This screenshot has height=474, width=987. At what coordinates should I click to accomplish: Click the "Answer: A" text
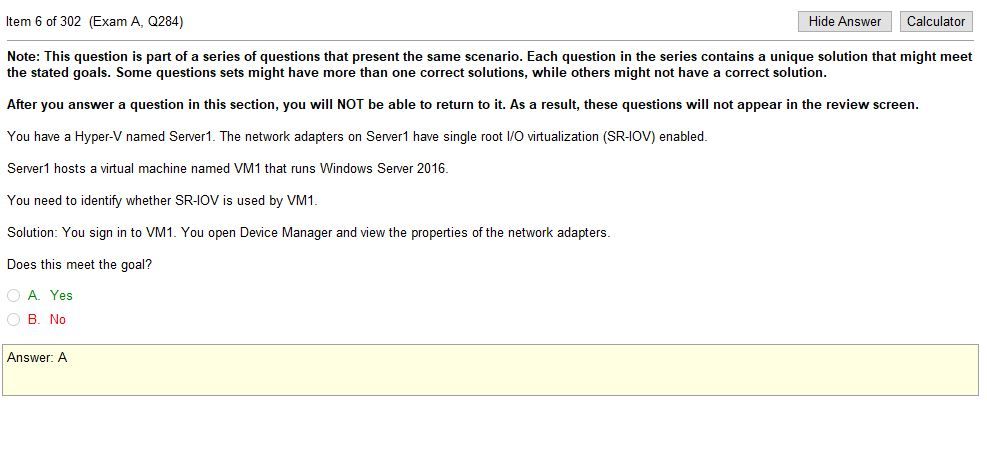[x=37, y=358]
